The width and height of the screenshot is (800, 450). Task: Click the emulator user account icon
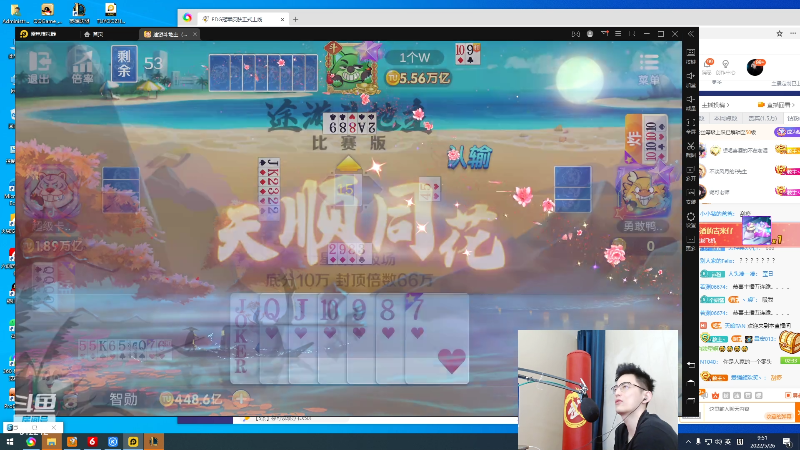coord(590,34)
